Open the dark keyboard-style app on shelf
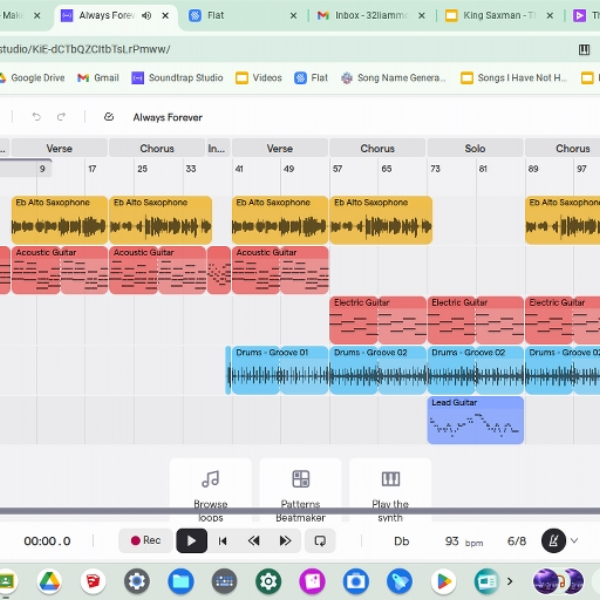Image resolution: width=600 pixels, height=600 pixels. point(225,581)
